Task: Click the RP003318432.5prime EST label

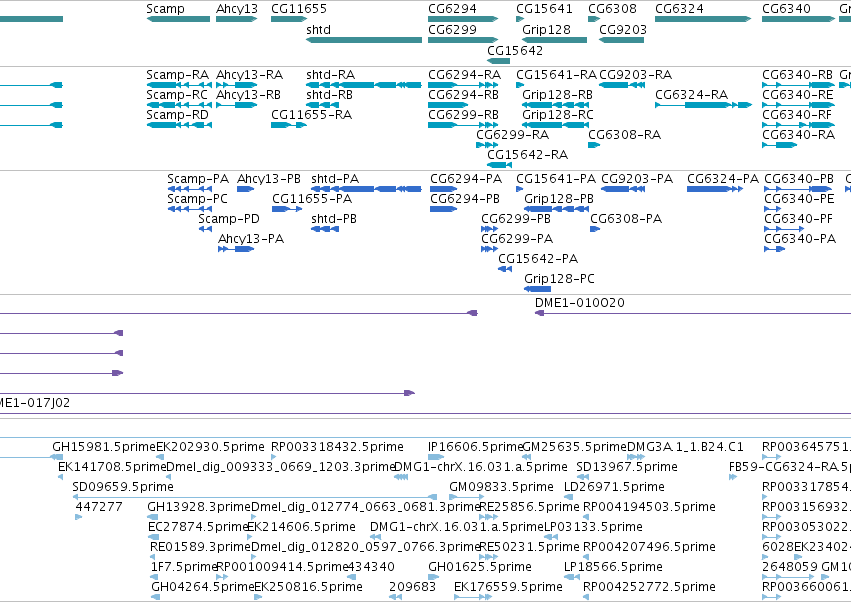Action: [x=337, y=447]
